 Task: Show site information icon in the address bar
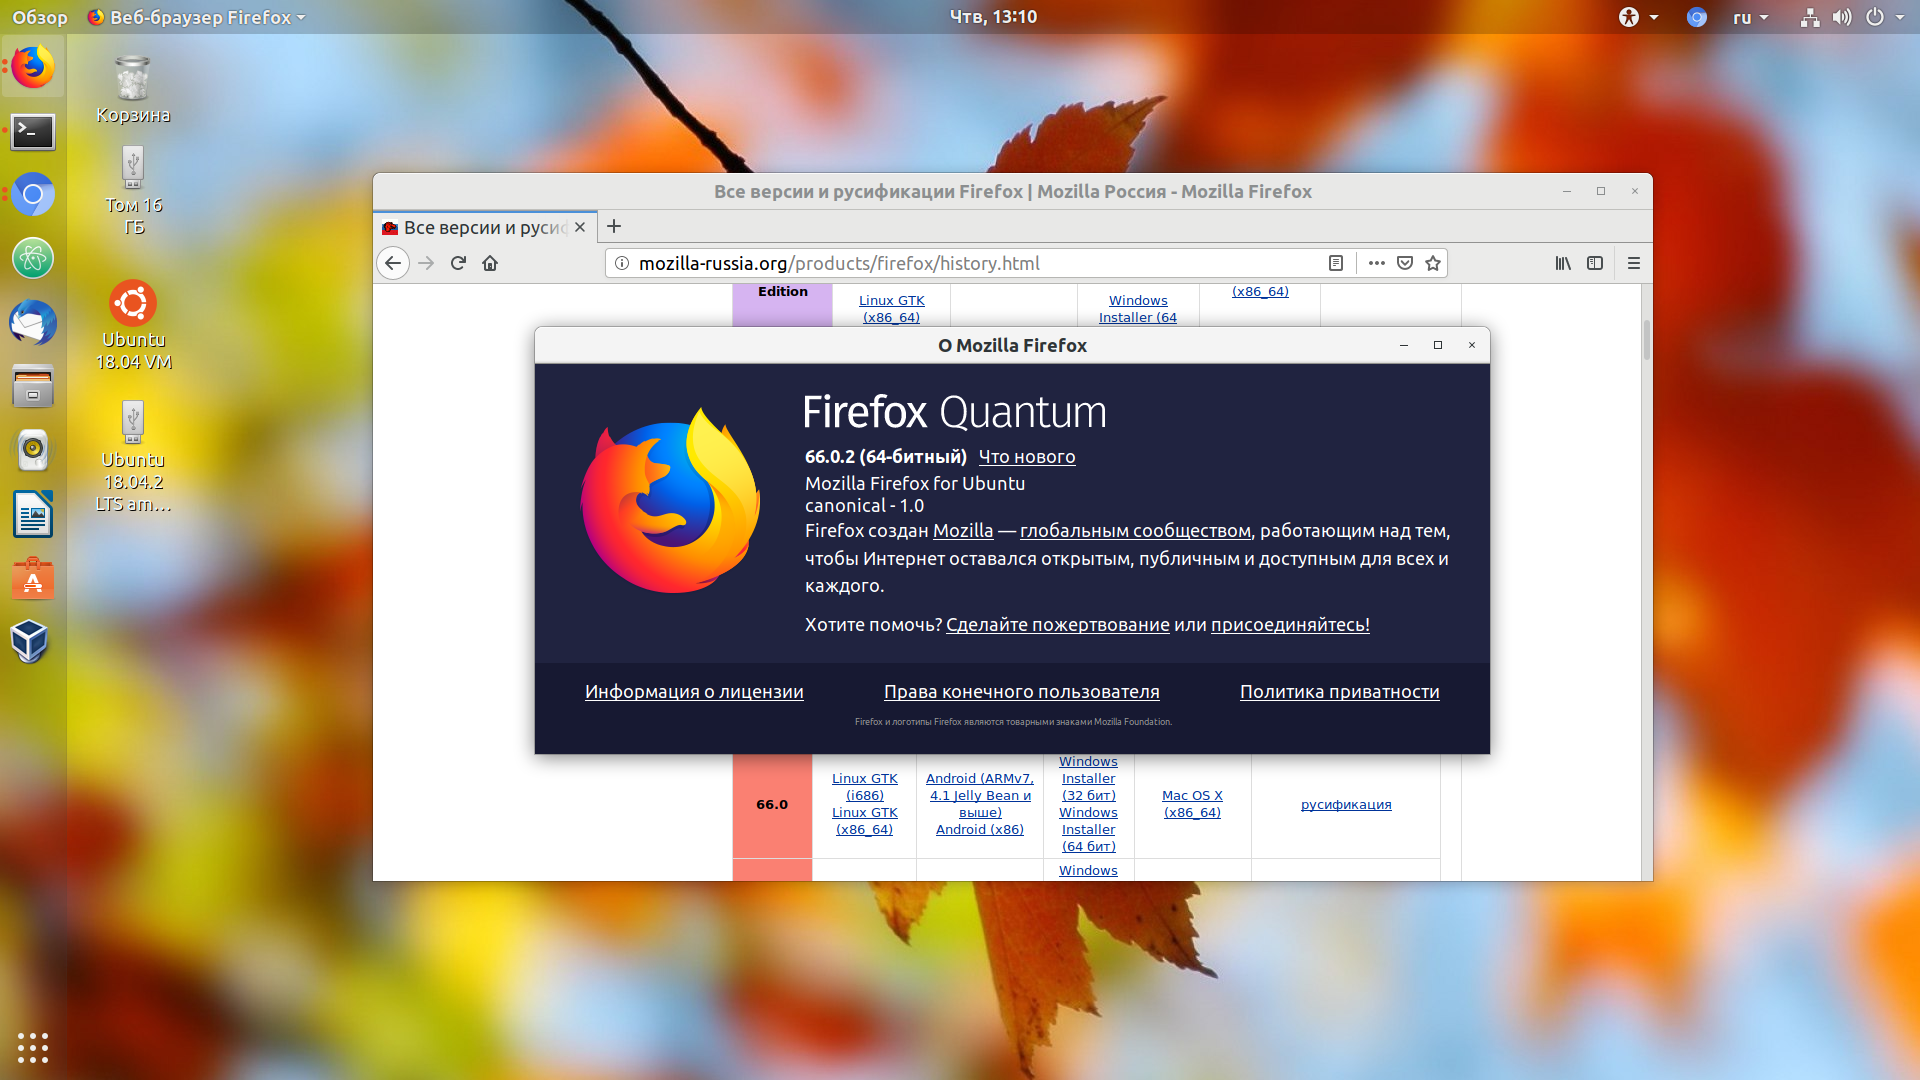[621, 263]
